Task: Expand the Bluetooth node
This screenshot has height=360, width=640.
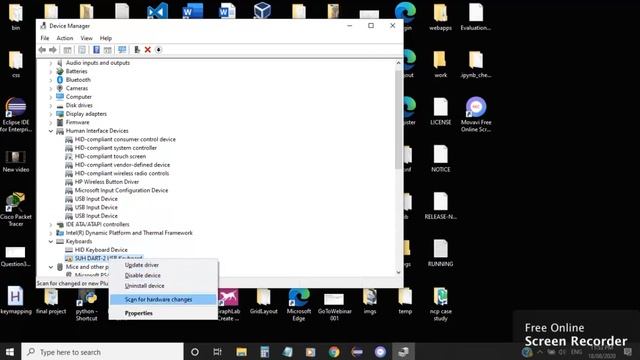Action: tap(51, 80)
